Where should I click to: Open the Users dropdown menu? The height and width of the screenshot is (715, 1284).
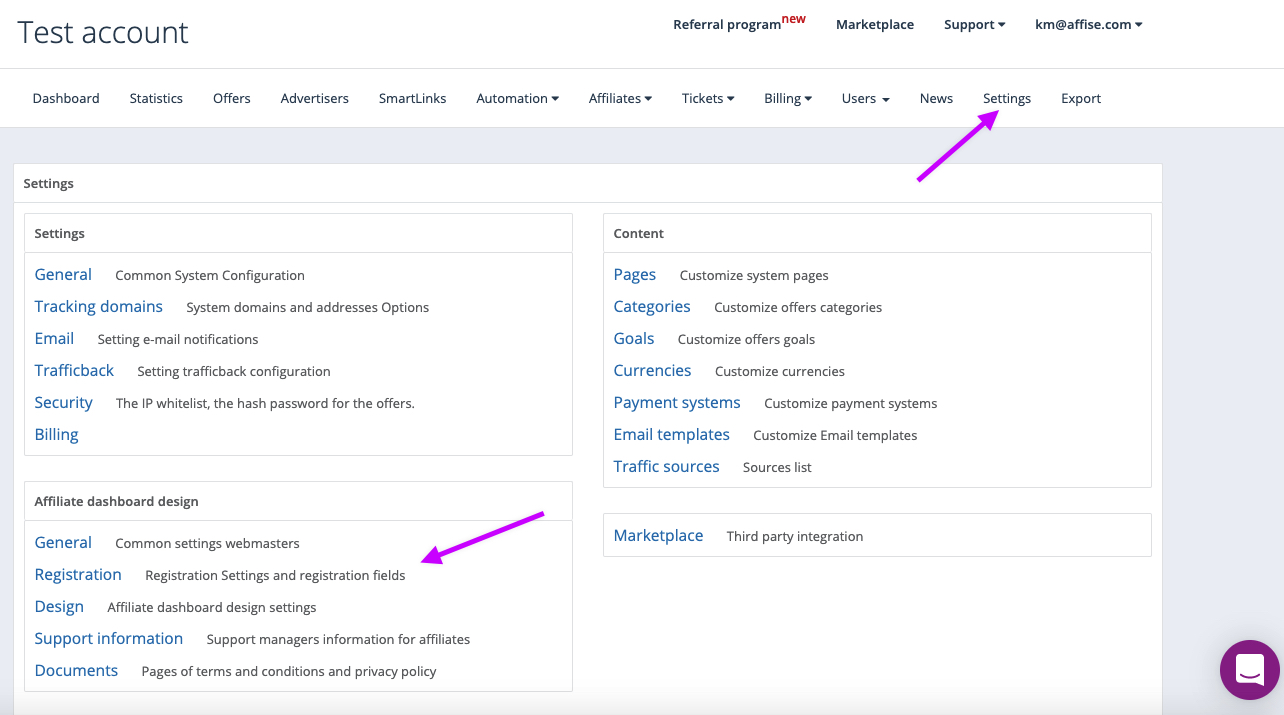(x=865, y=98)
